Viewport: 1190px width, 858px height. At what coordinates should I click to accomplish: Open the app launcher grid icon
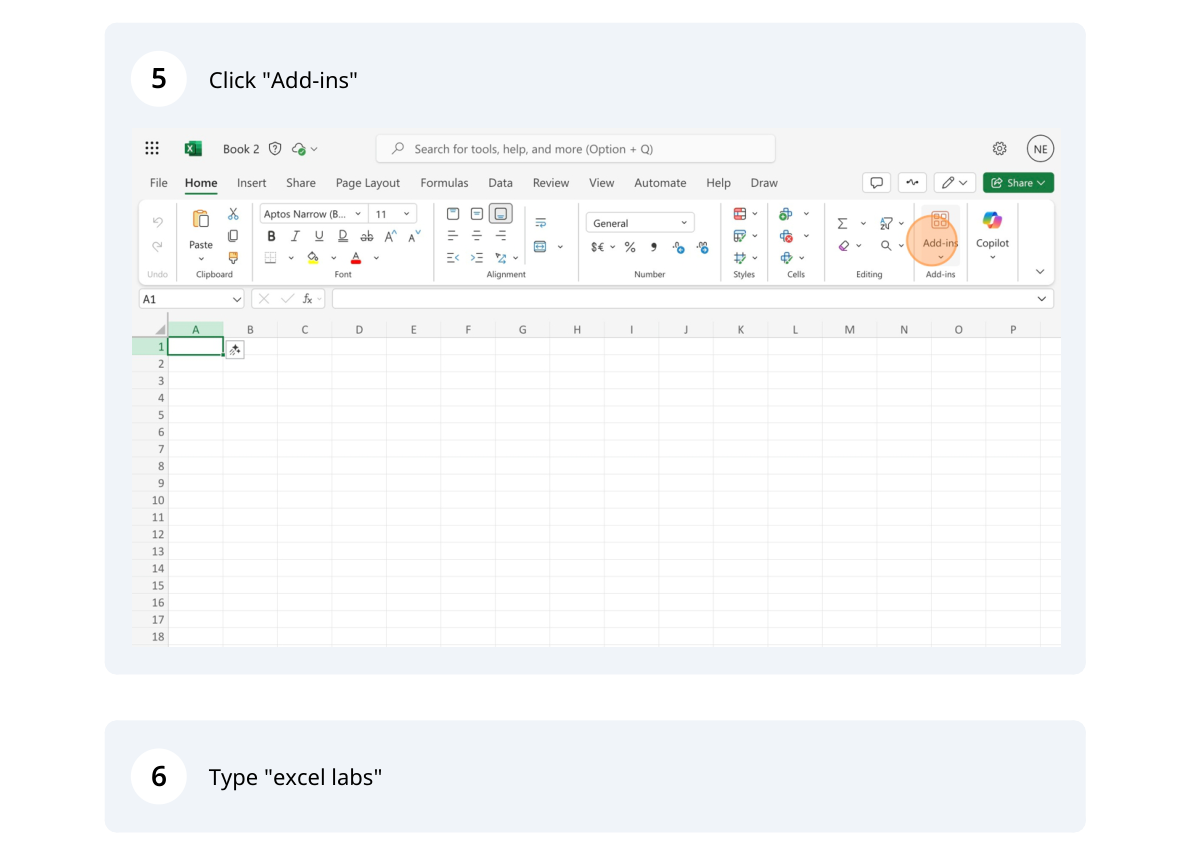click(152, 149)
